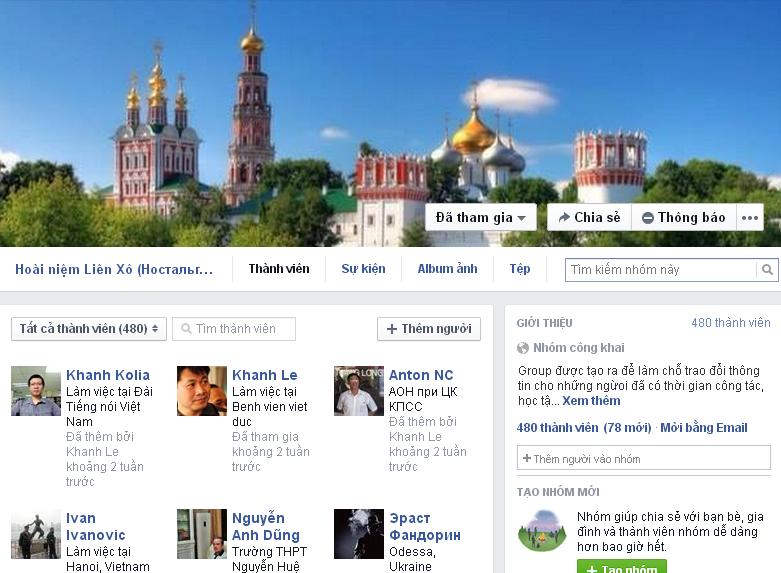The height and width of the screenshot is (573, 781).
Task: Click Эраст Фандорин's profile photo
Action: [359, 534]
